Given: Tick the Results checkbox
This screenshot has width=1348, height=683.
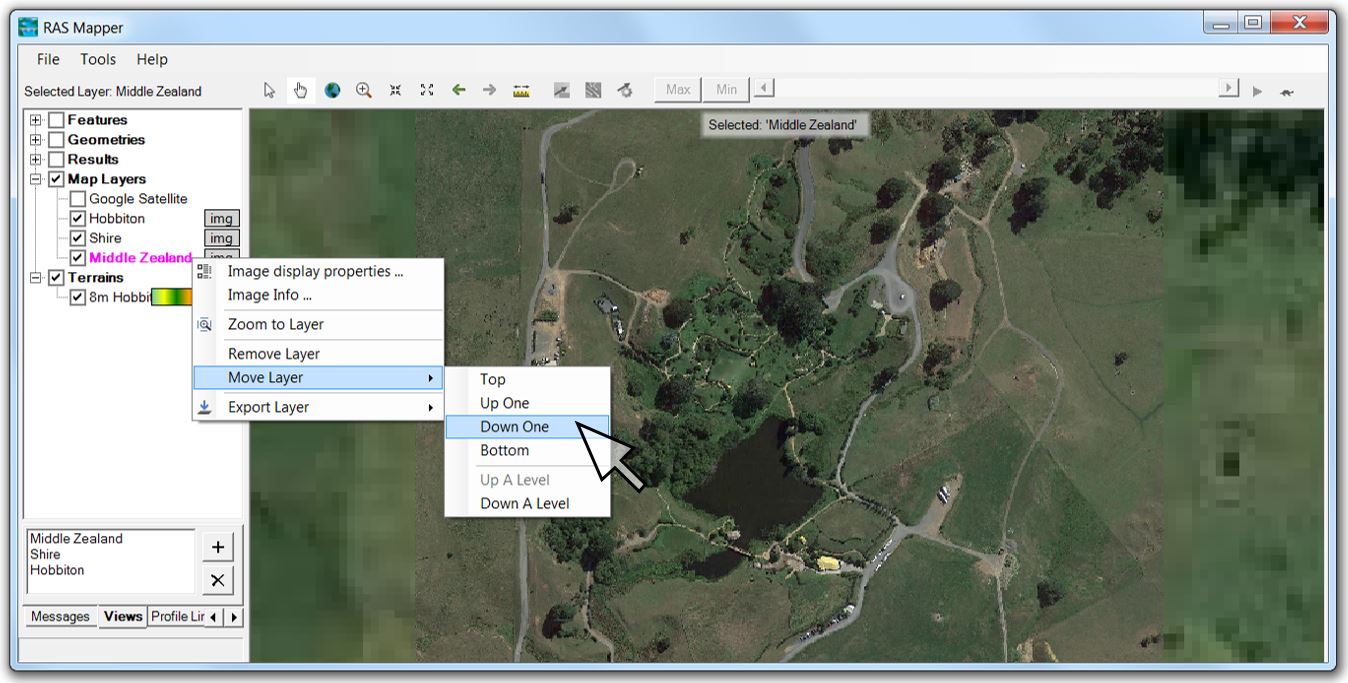Looking at the screenshot, I should point(56,159).
